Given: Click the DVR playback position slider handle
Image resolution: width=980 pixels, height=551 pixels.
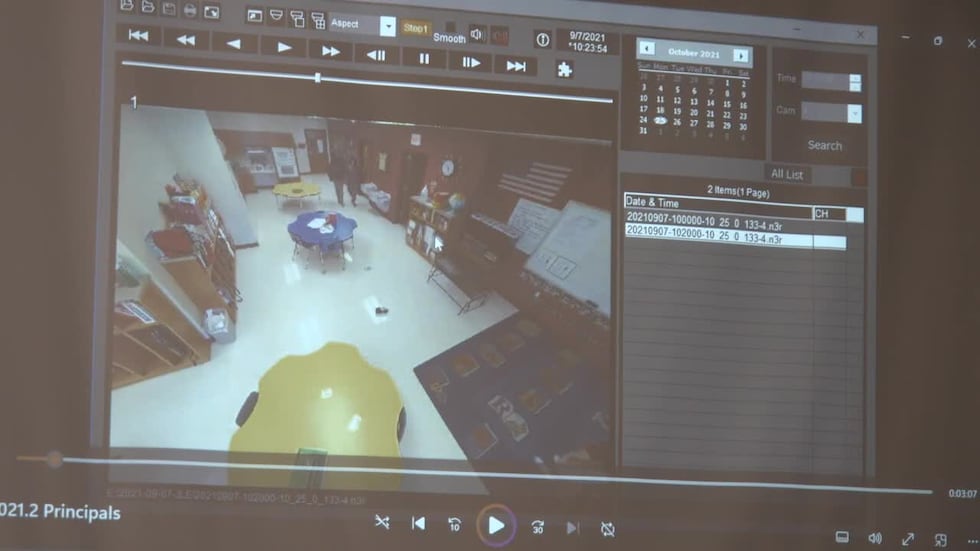Looking at the screenshot, I should (318, 76).
